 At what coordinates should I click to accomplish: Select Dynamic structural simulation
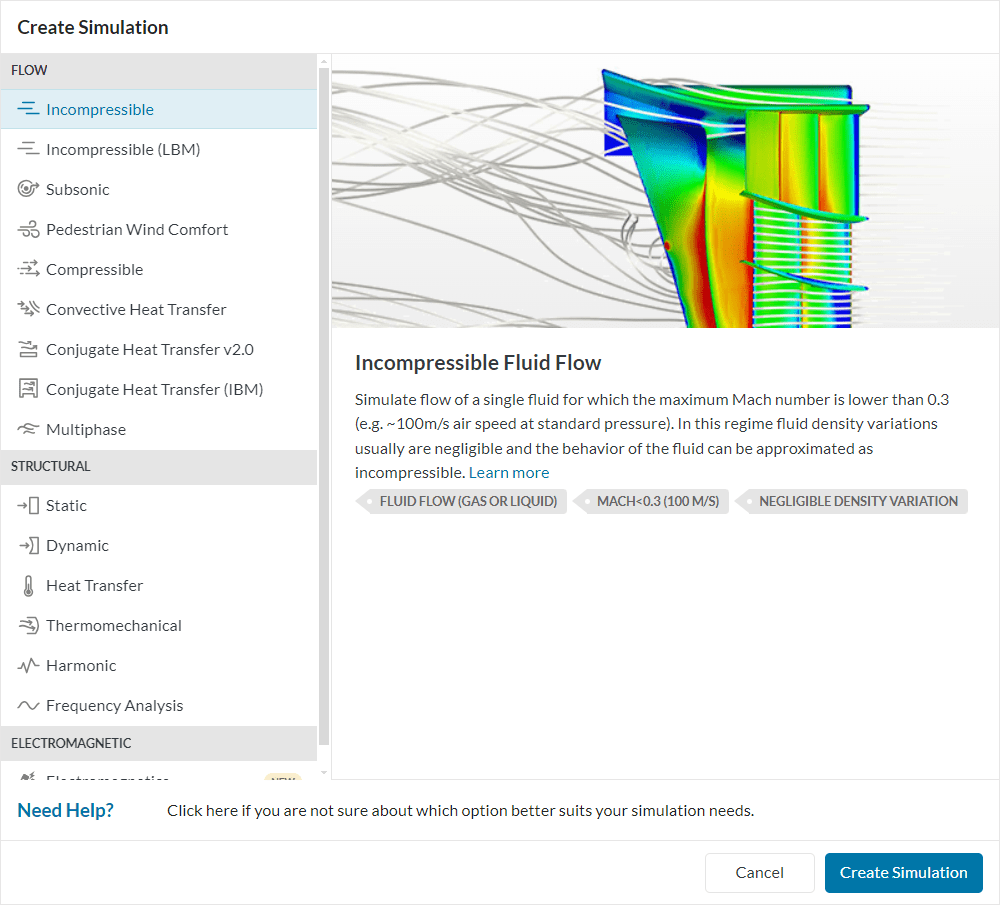tap(77, 546)
